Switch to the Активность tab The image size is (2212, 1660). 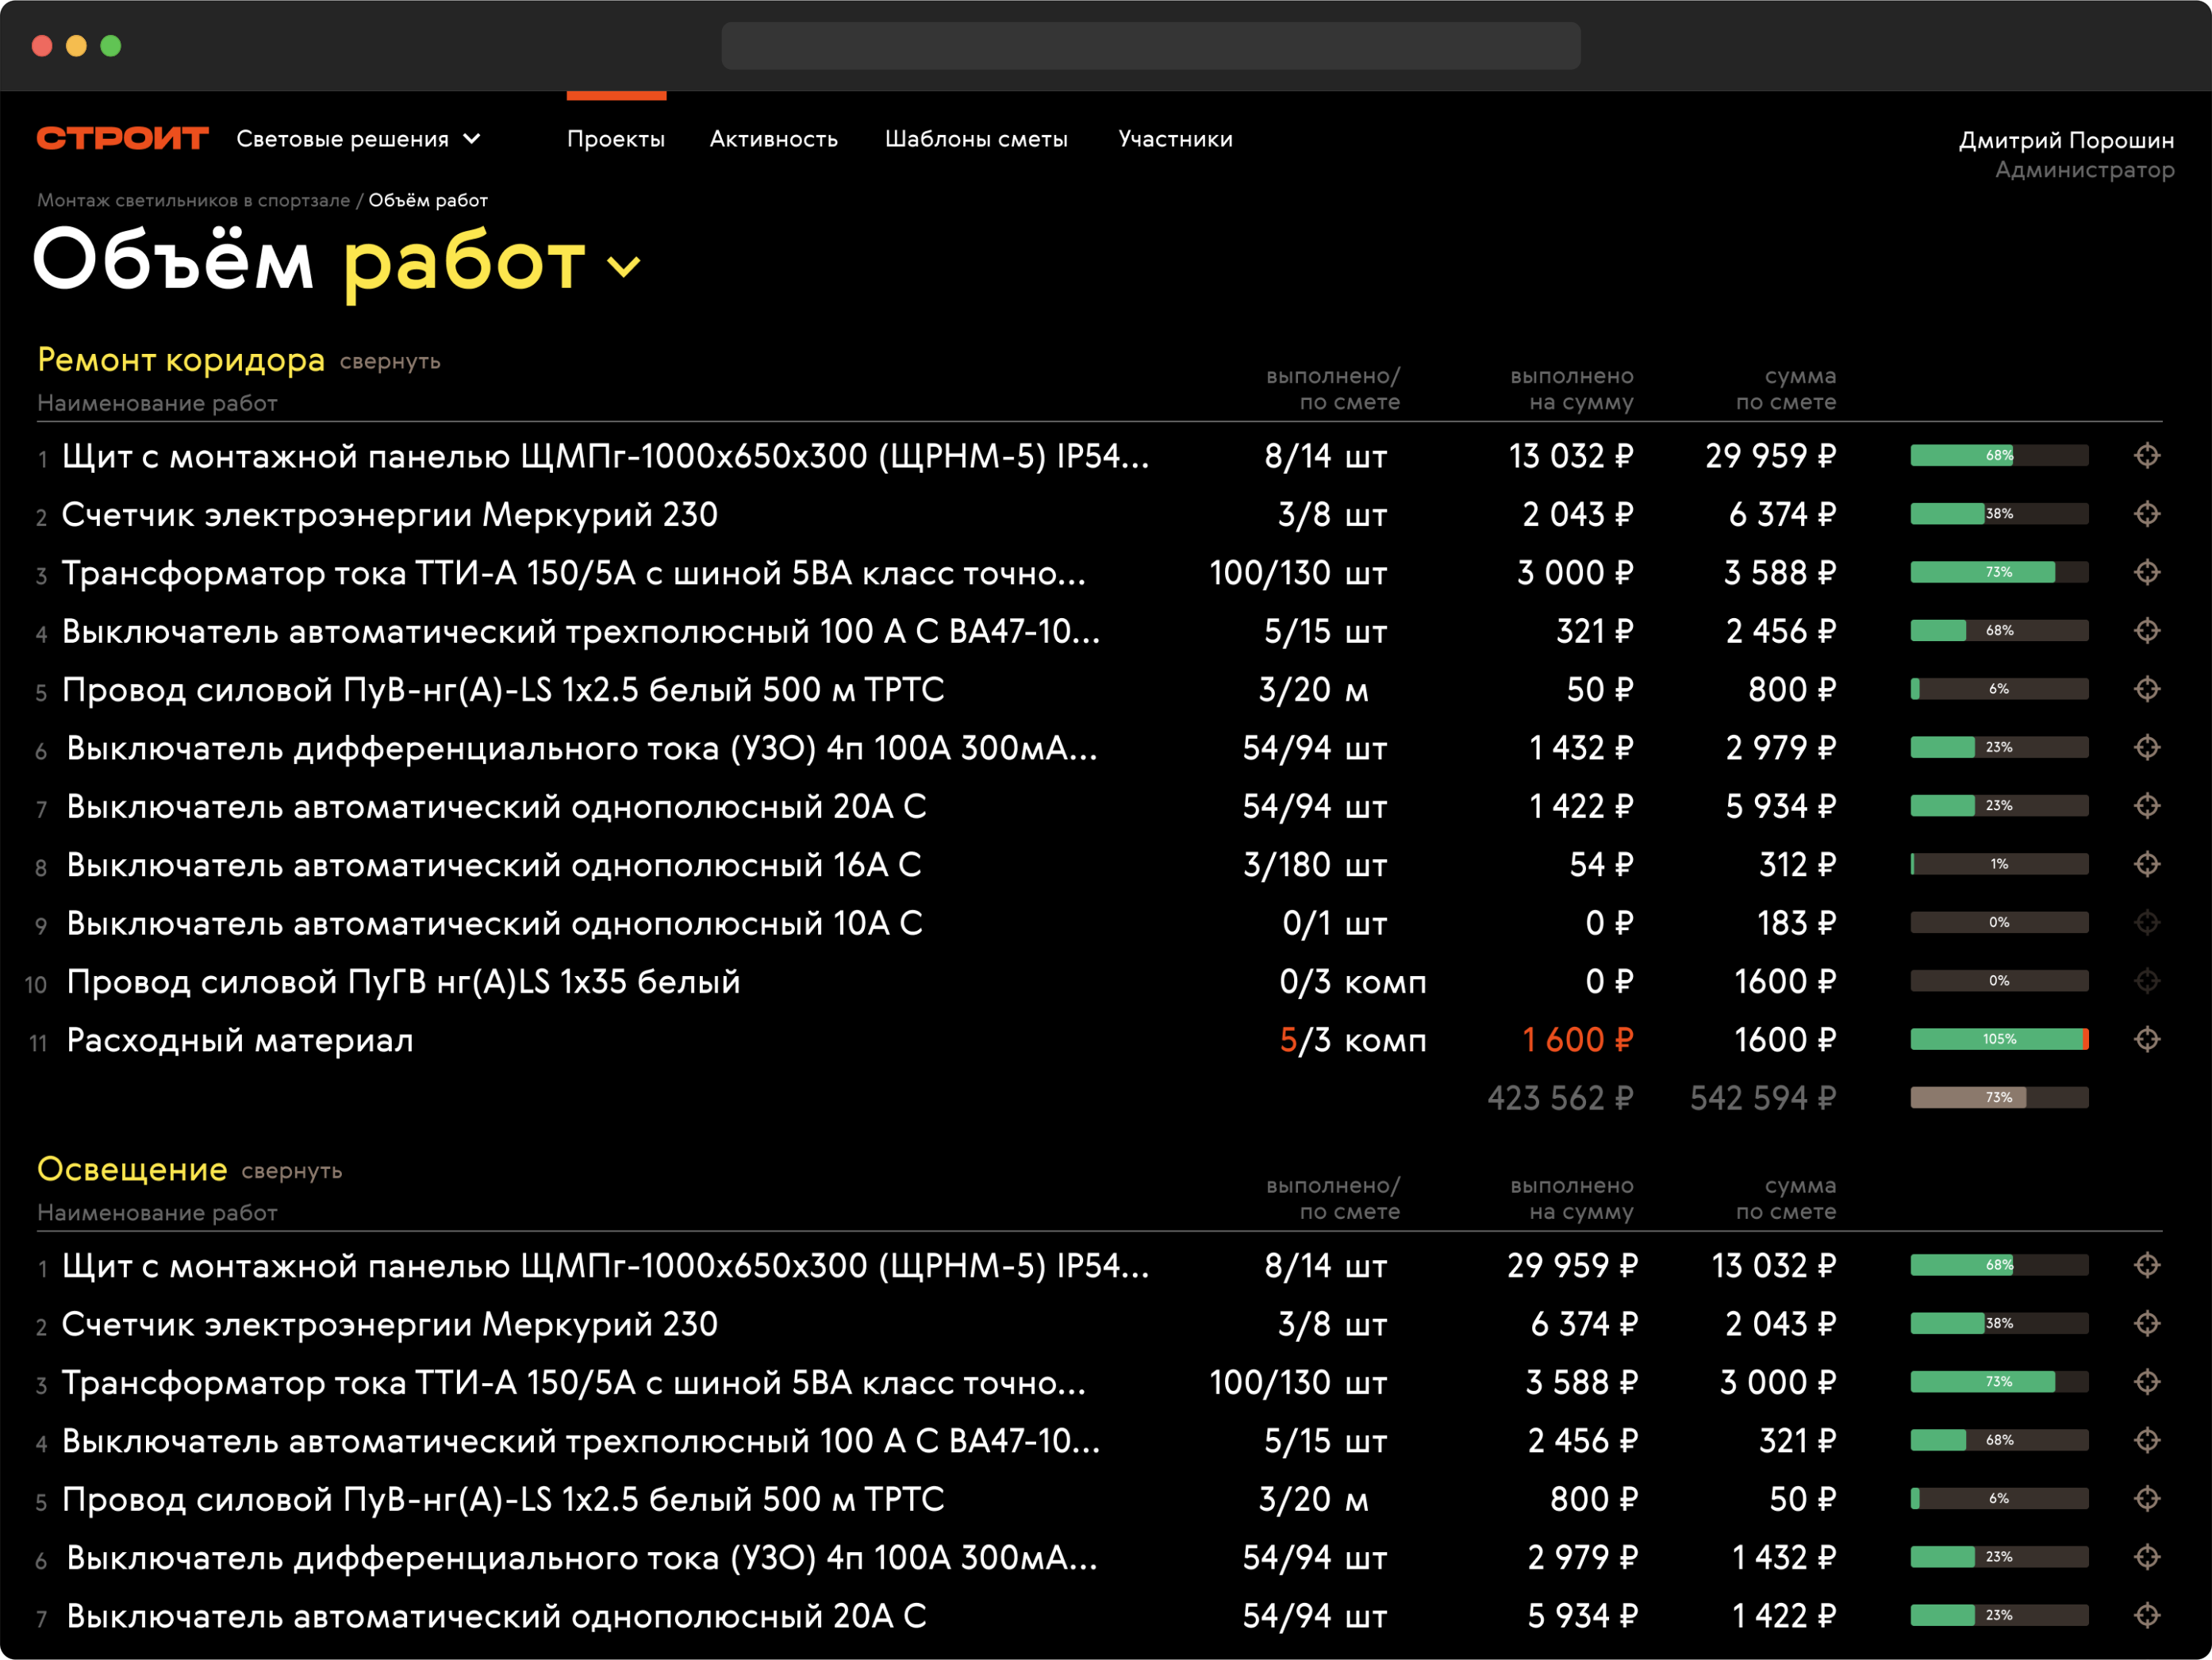pyautogui.click(x=773, y=139)
